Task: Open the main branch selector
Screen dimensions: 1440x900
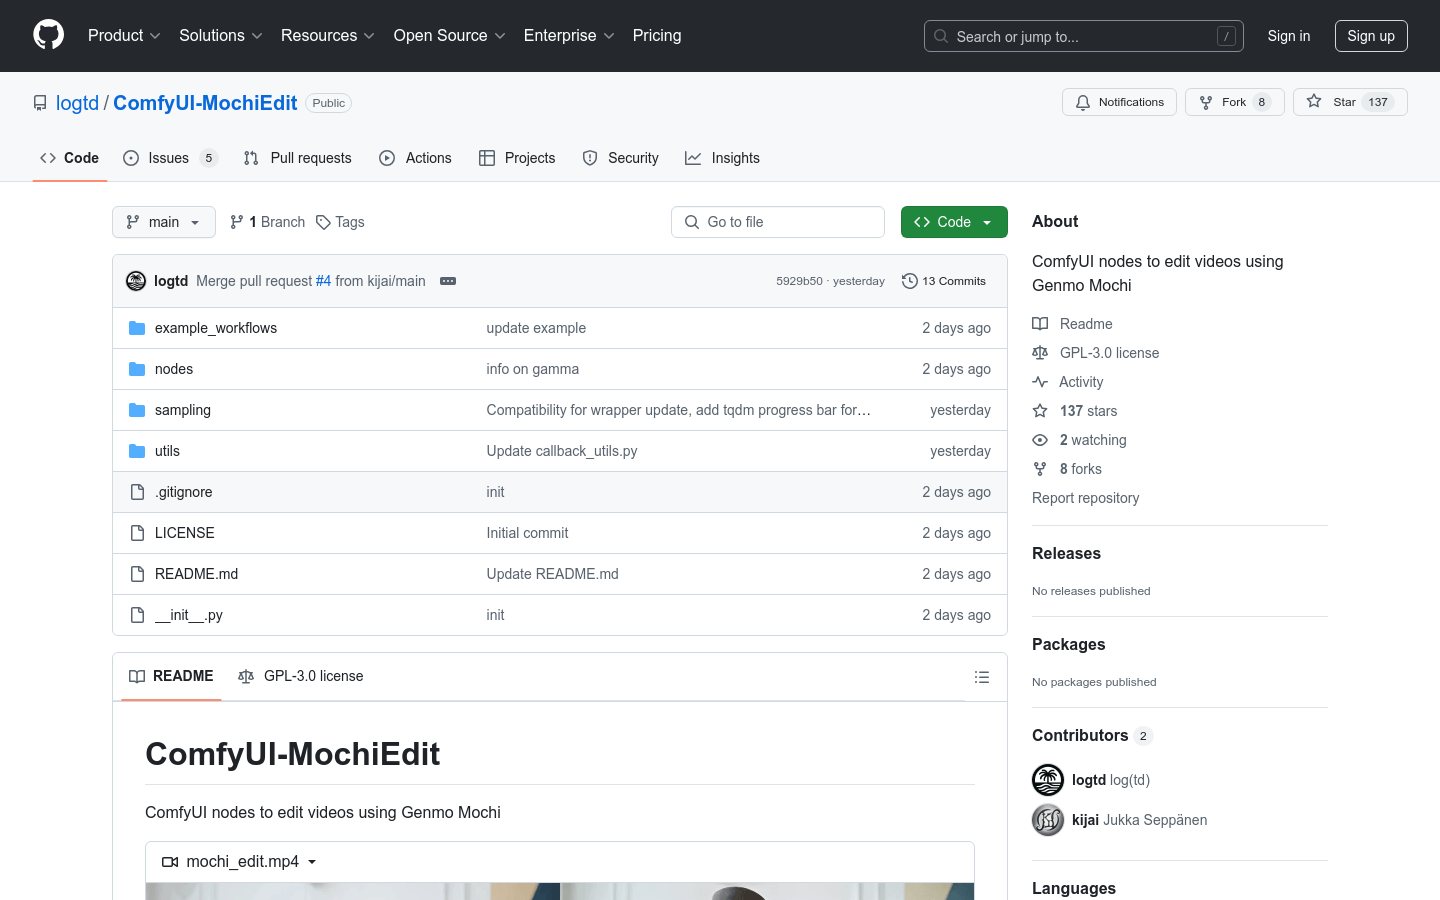Action: (164, 222)
